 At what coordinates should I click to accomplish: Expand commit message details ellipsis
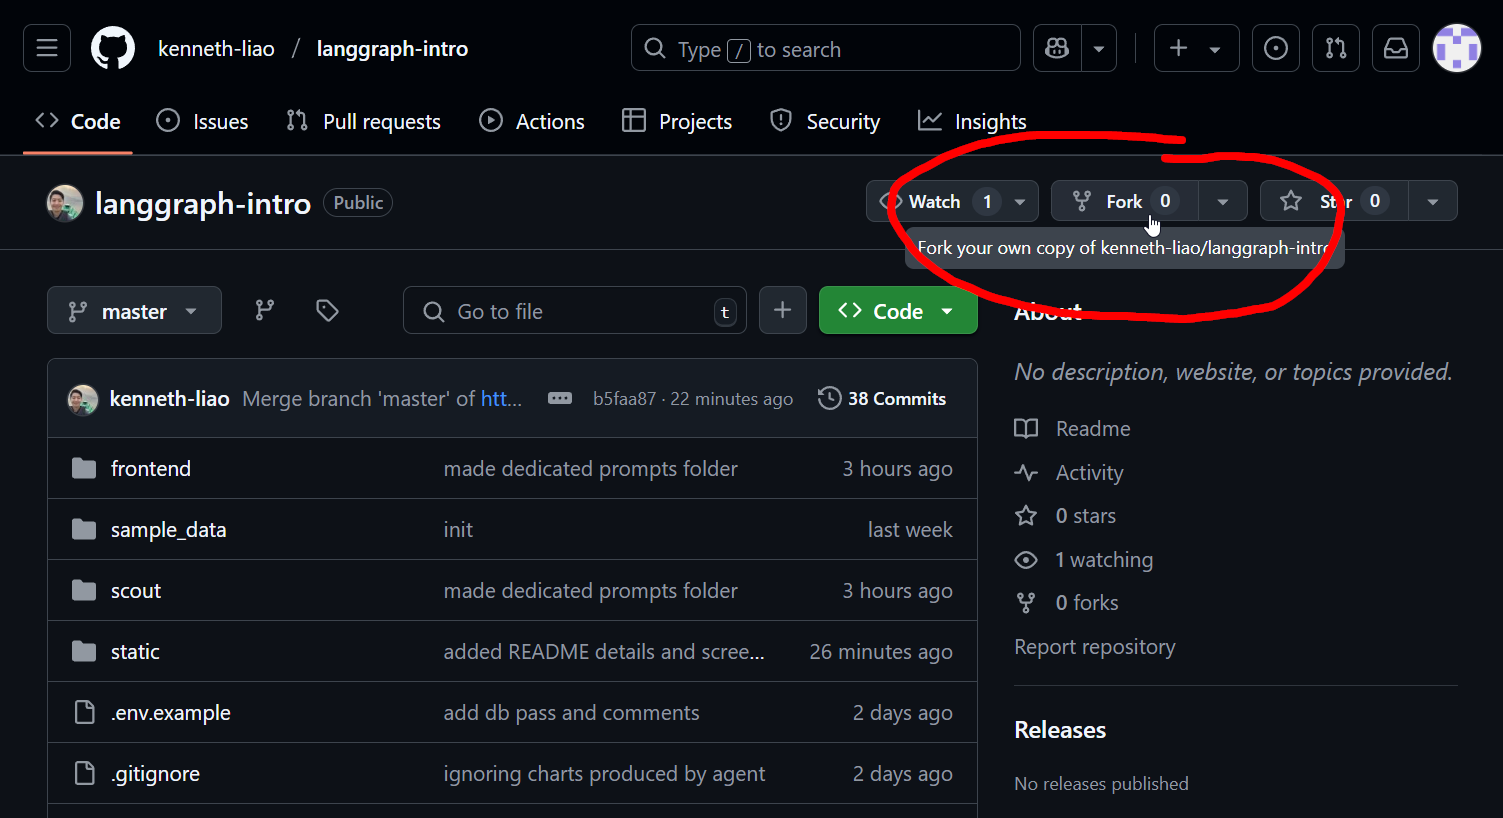560,398
